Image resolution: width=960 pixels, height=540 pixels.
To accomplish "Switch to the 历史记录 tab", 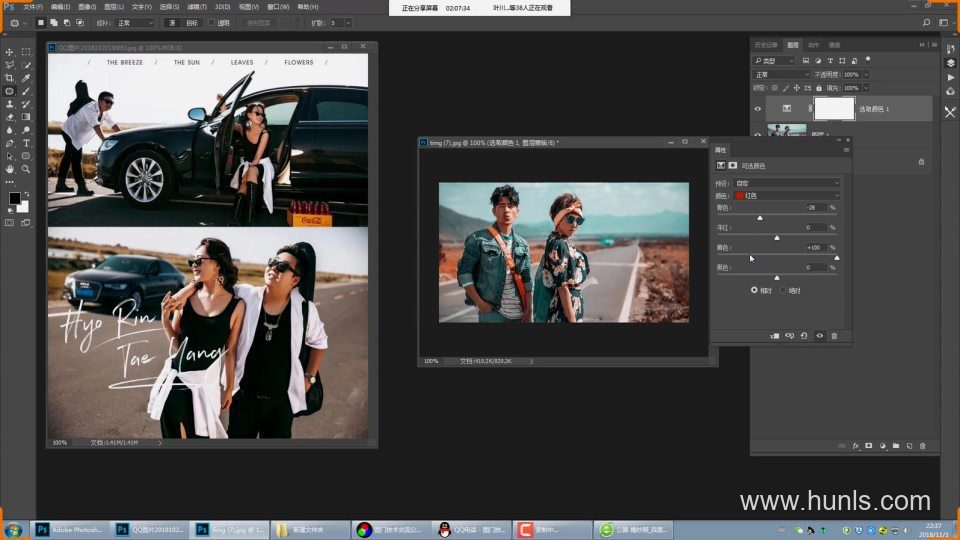I will [766, 45].
